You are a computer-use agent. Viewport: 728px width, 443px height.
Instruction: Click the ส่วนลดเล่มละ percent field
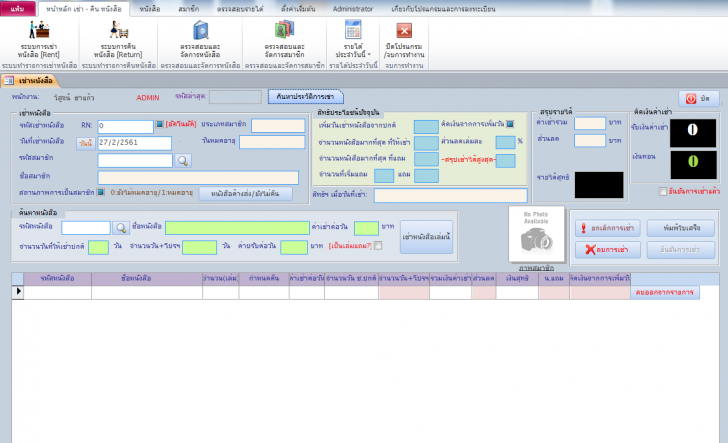pyautogui.click(x=505, y=142)
